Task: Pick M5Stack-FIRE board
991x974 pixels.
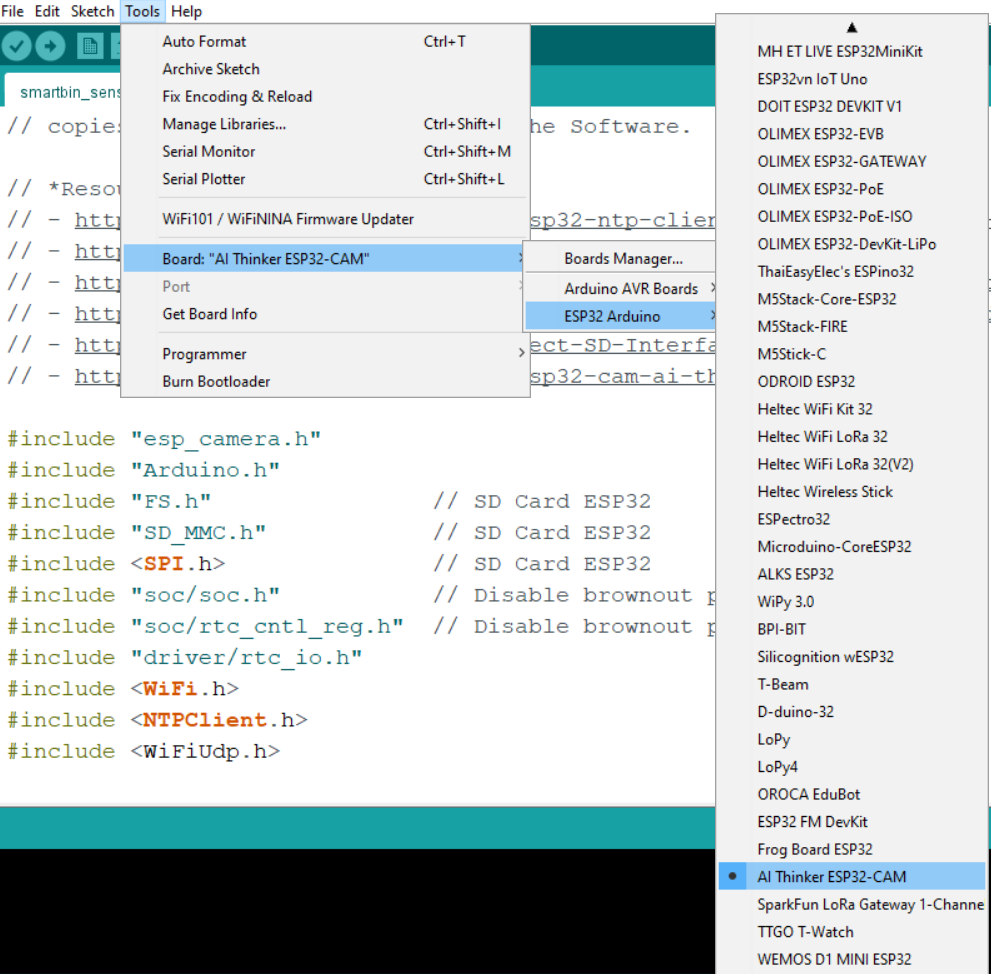Action: tap(851, 326)
